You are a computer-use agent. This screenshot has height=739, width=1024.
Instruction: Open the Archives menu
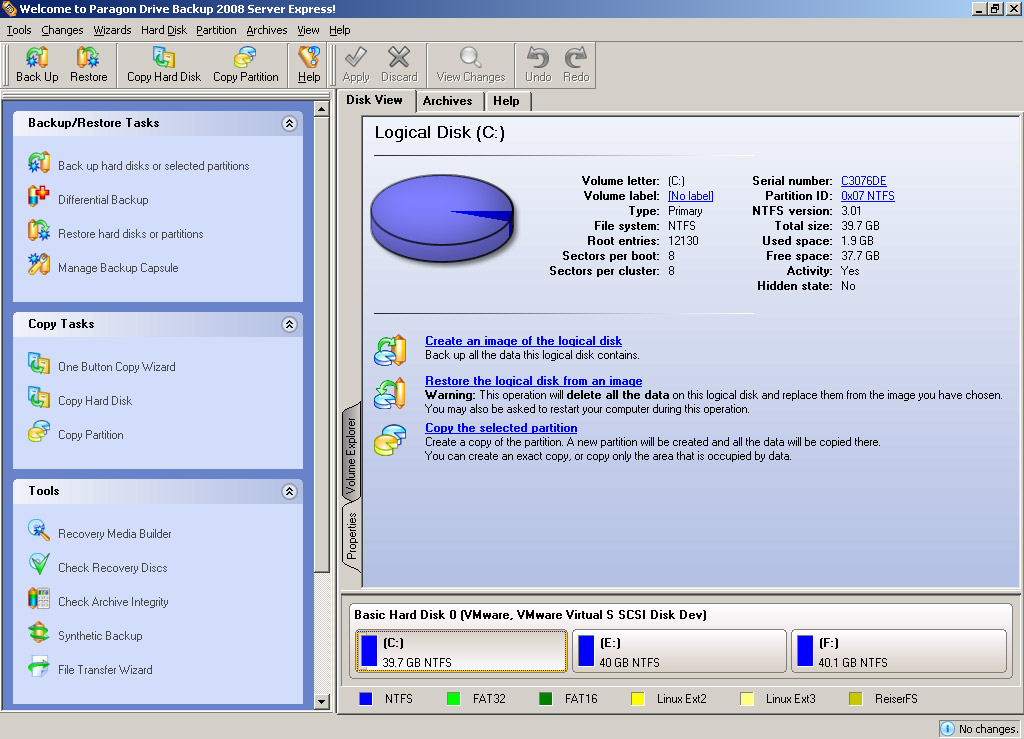click(266, 30)
